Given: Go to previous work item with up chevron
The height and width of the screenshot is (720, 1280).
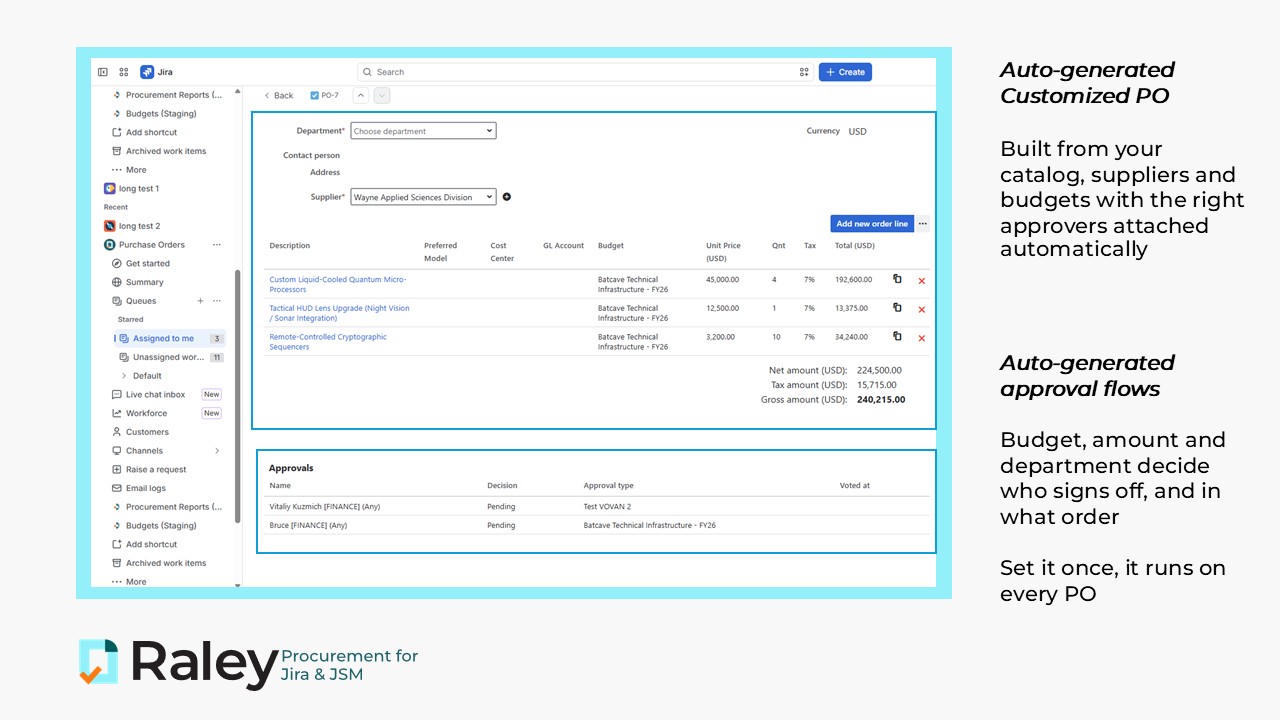Looking at the screenshot, I should 361,95.
